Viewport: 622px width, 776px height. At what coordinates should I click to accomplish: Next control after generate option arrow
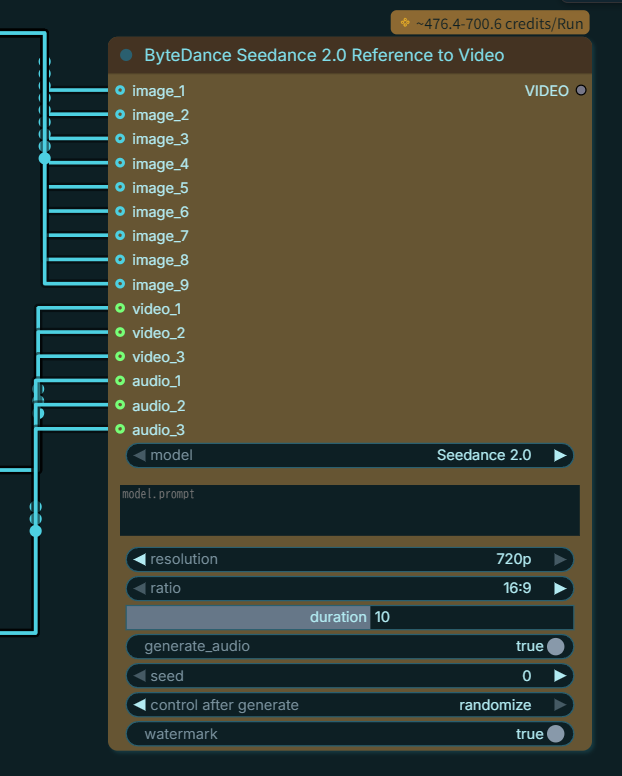(560, 705)
